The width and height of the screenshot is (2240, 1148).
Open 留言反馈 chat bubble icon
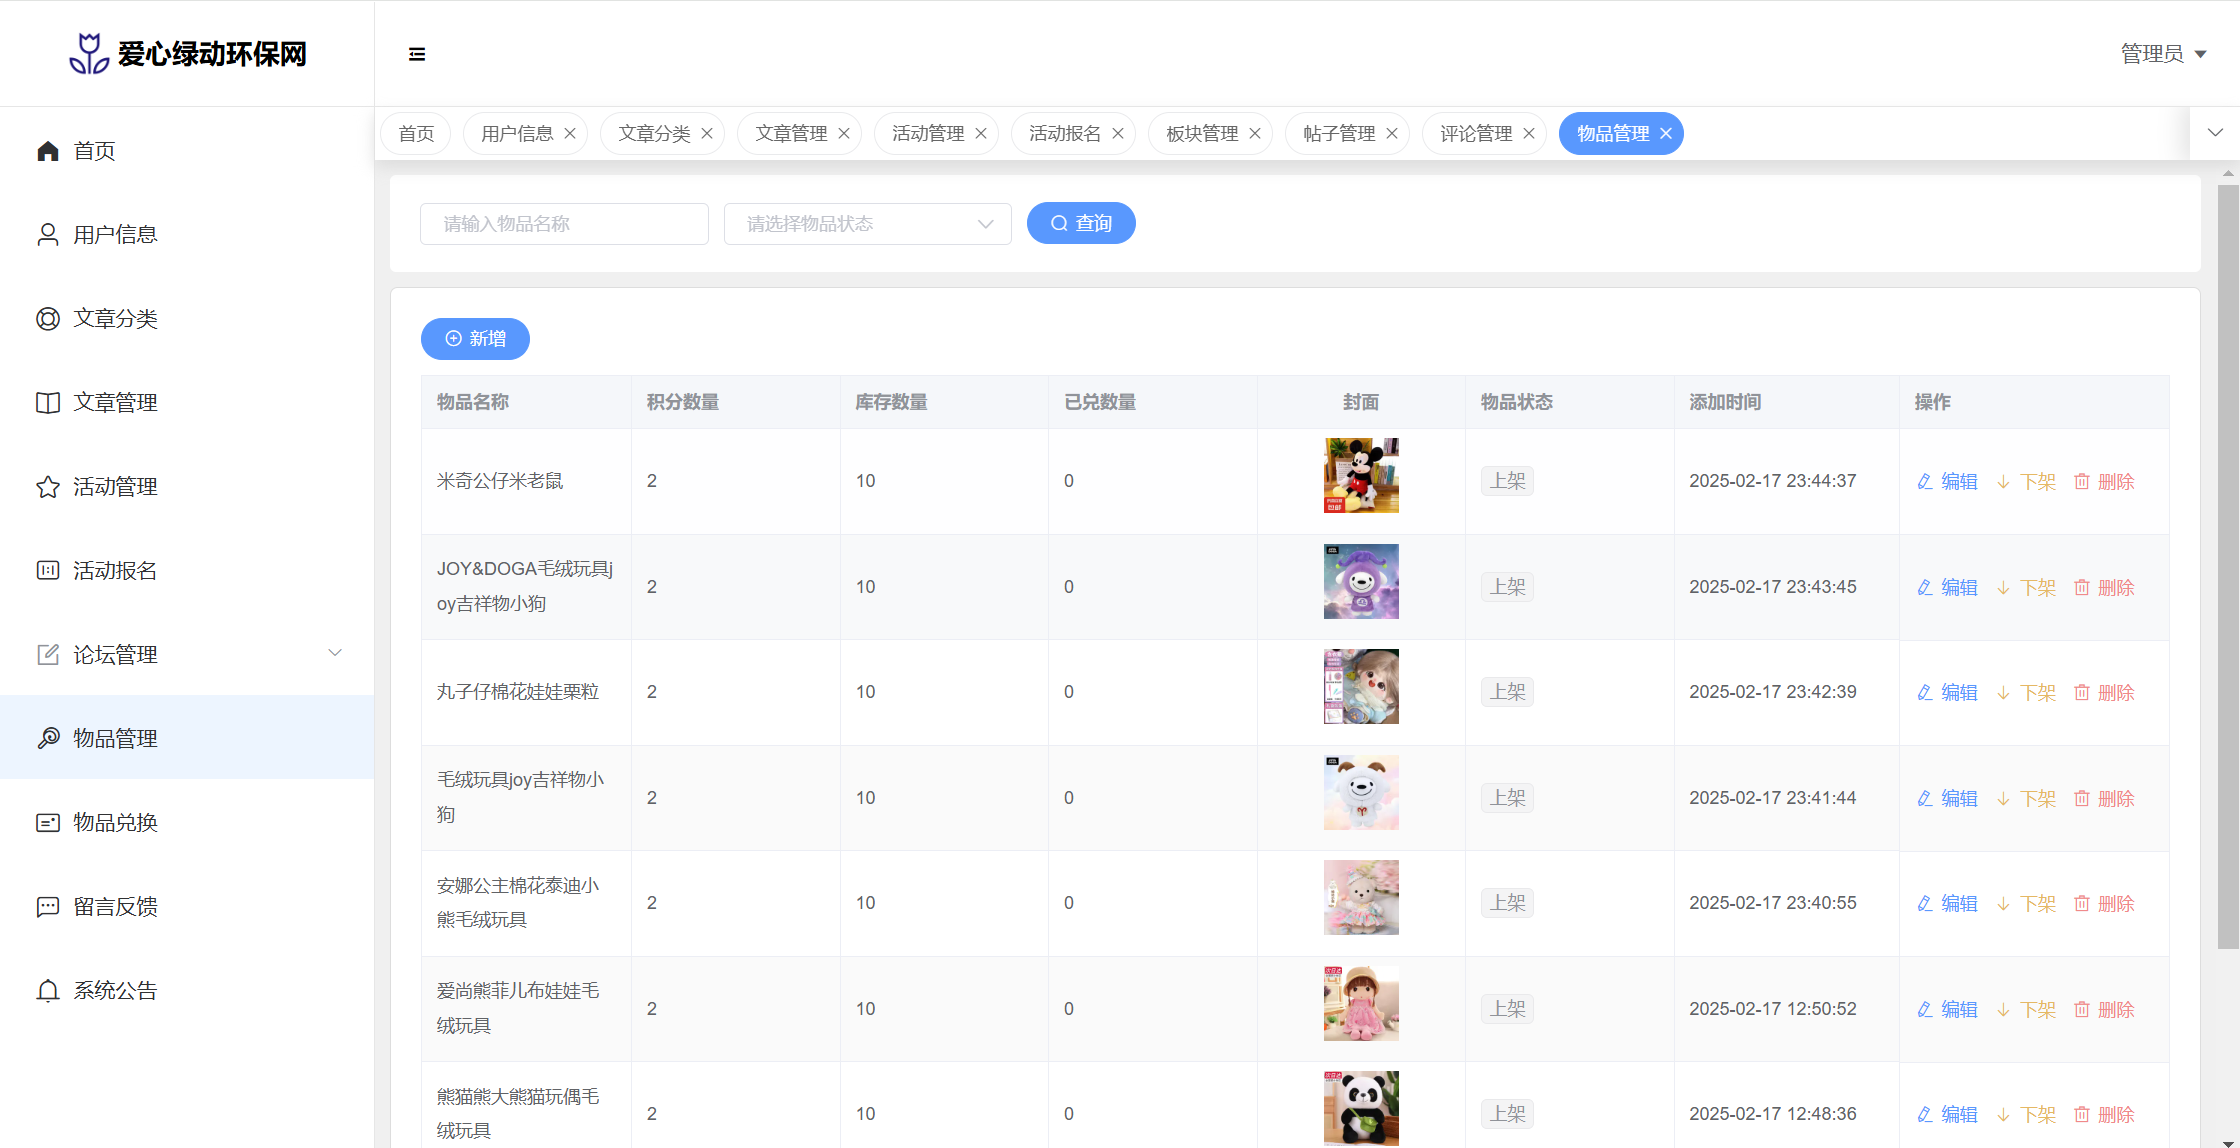(x=48, y=907)
